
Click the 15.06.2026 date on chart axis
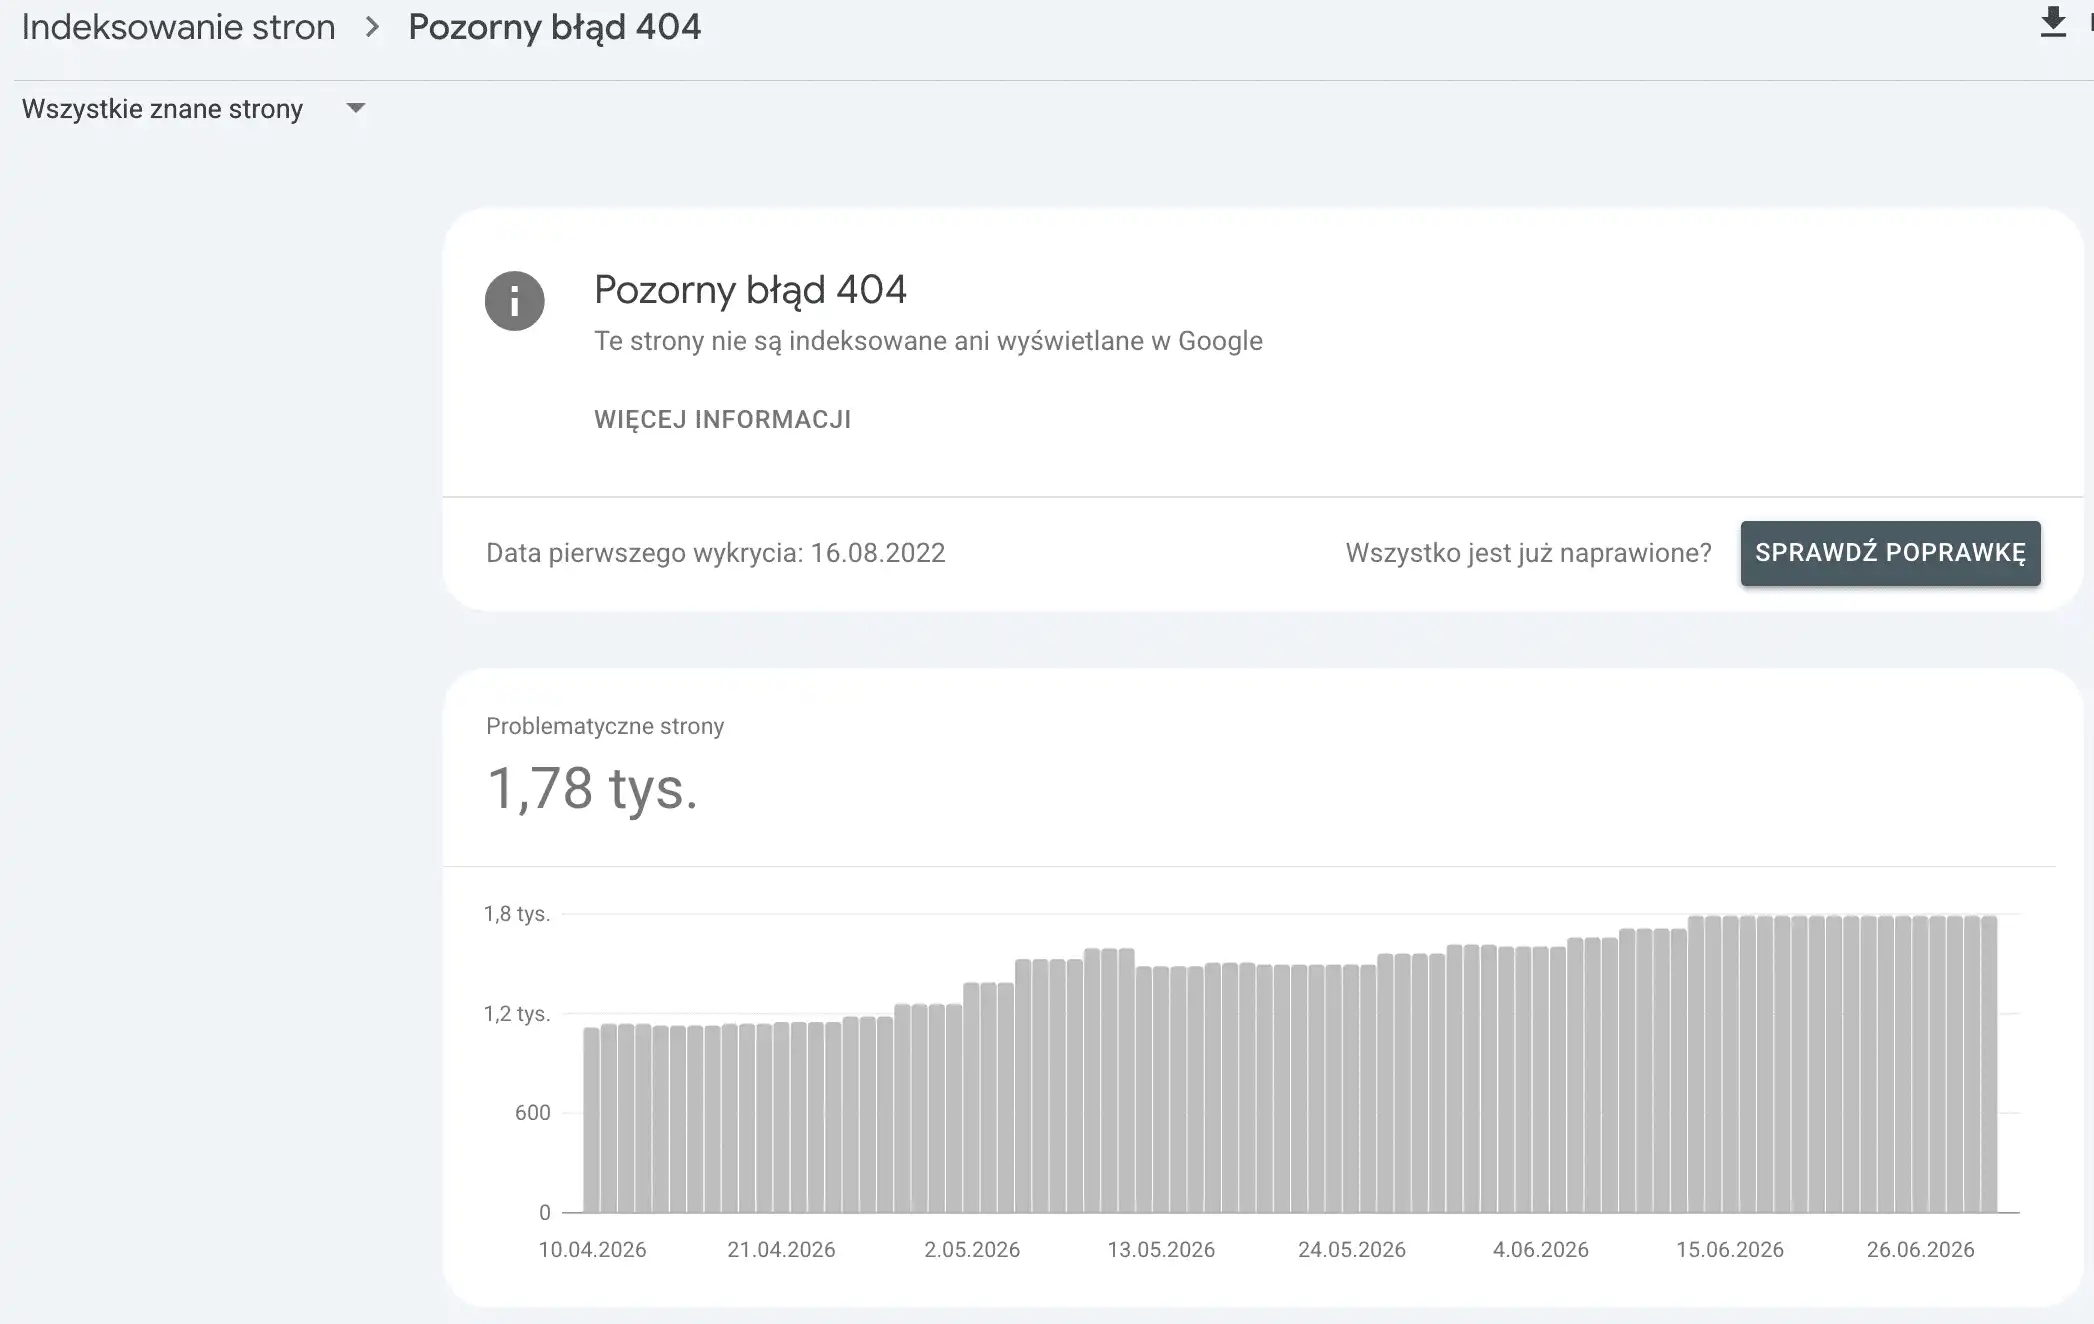tap(1730, 1249)
